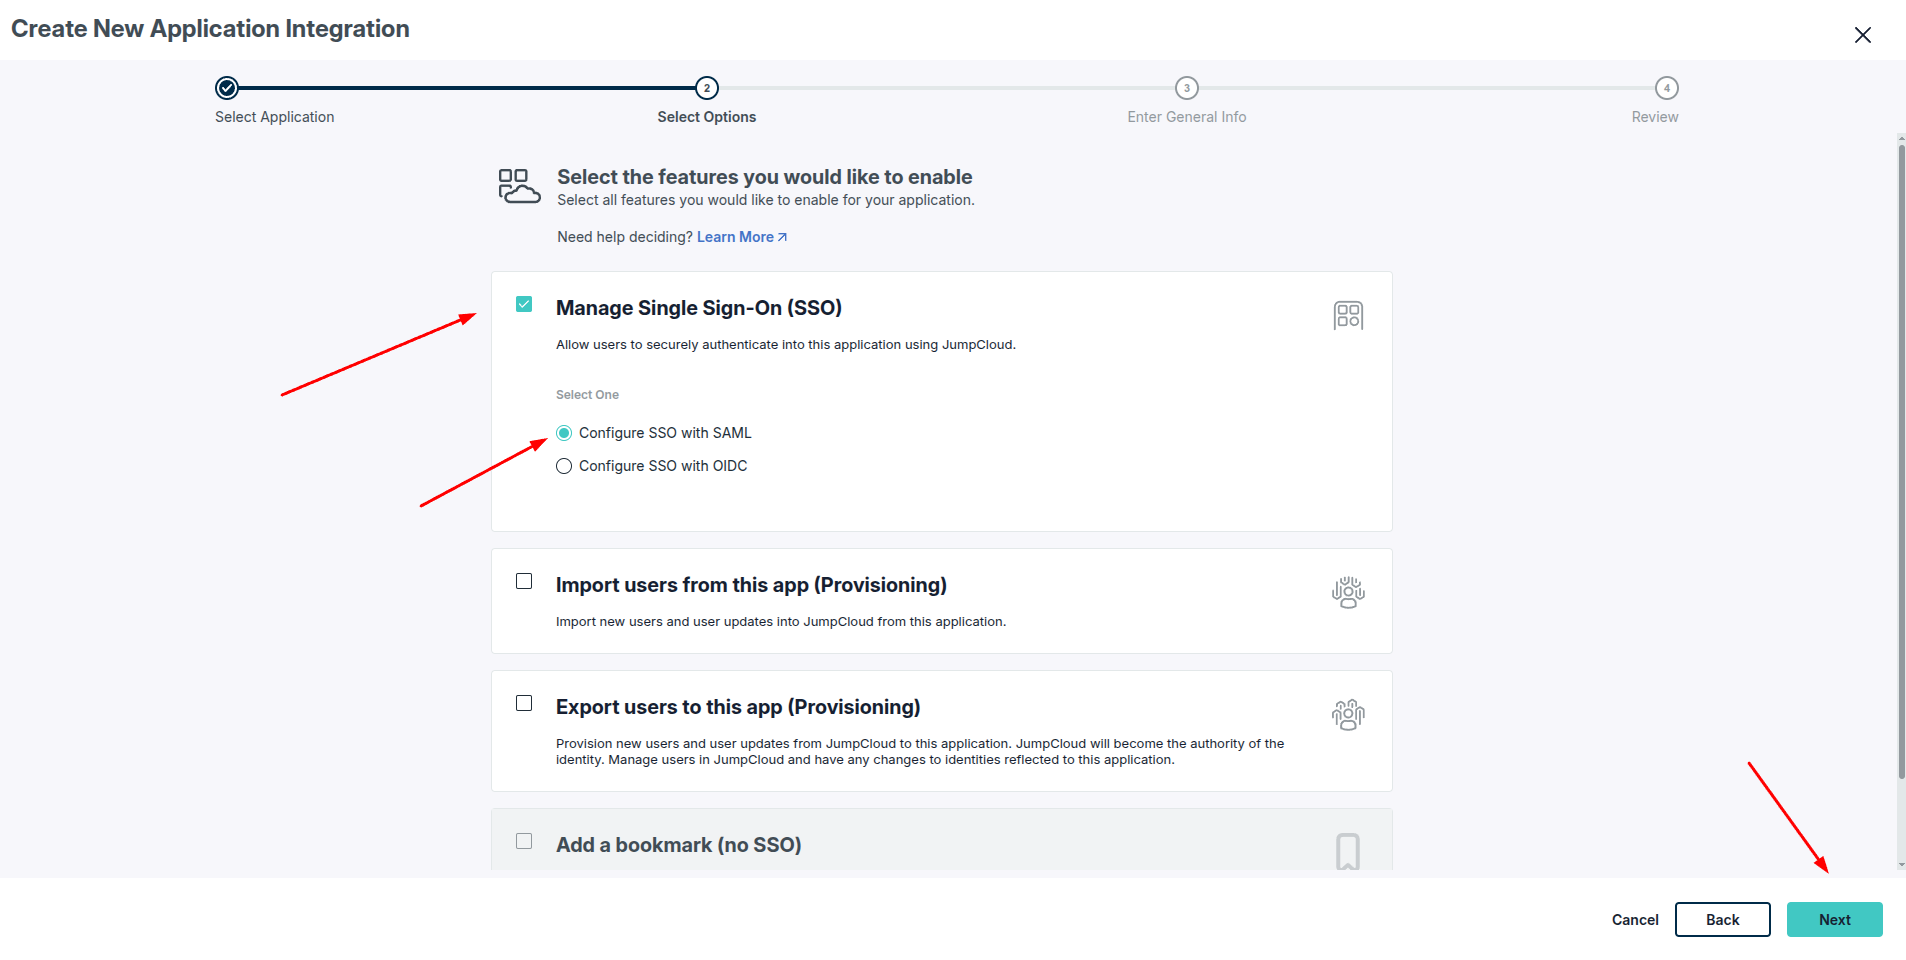
Task: Check Add a bookmark (no SSO)
Action: [x=524, y=841]
